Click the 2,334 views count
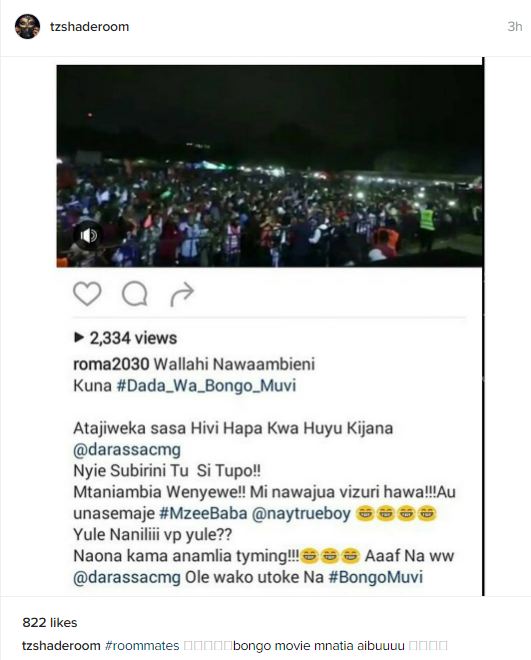This screenshot has width=531, height=660. pos(133,338)
